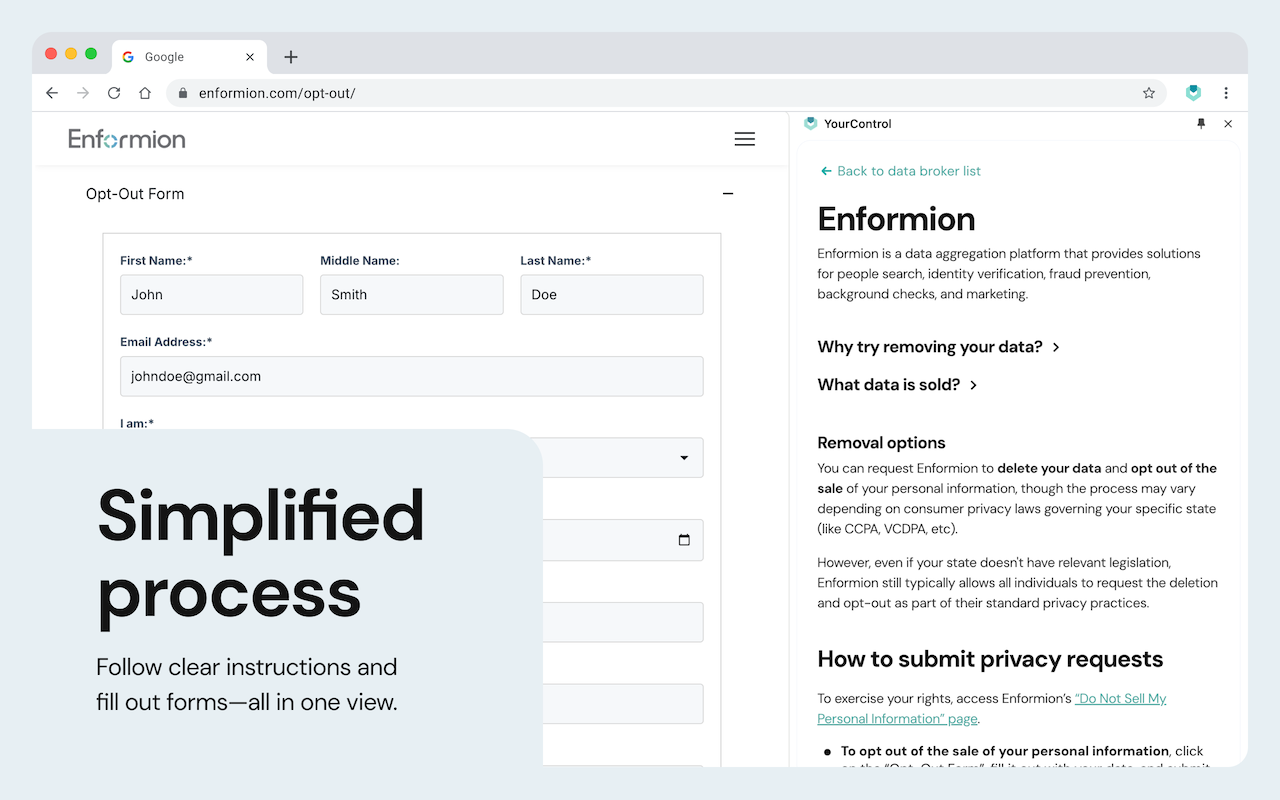This screenshot has width=1280, height=800.
Task: Collapse the Opt-Out Form section
Action: (x=728, y=193)
